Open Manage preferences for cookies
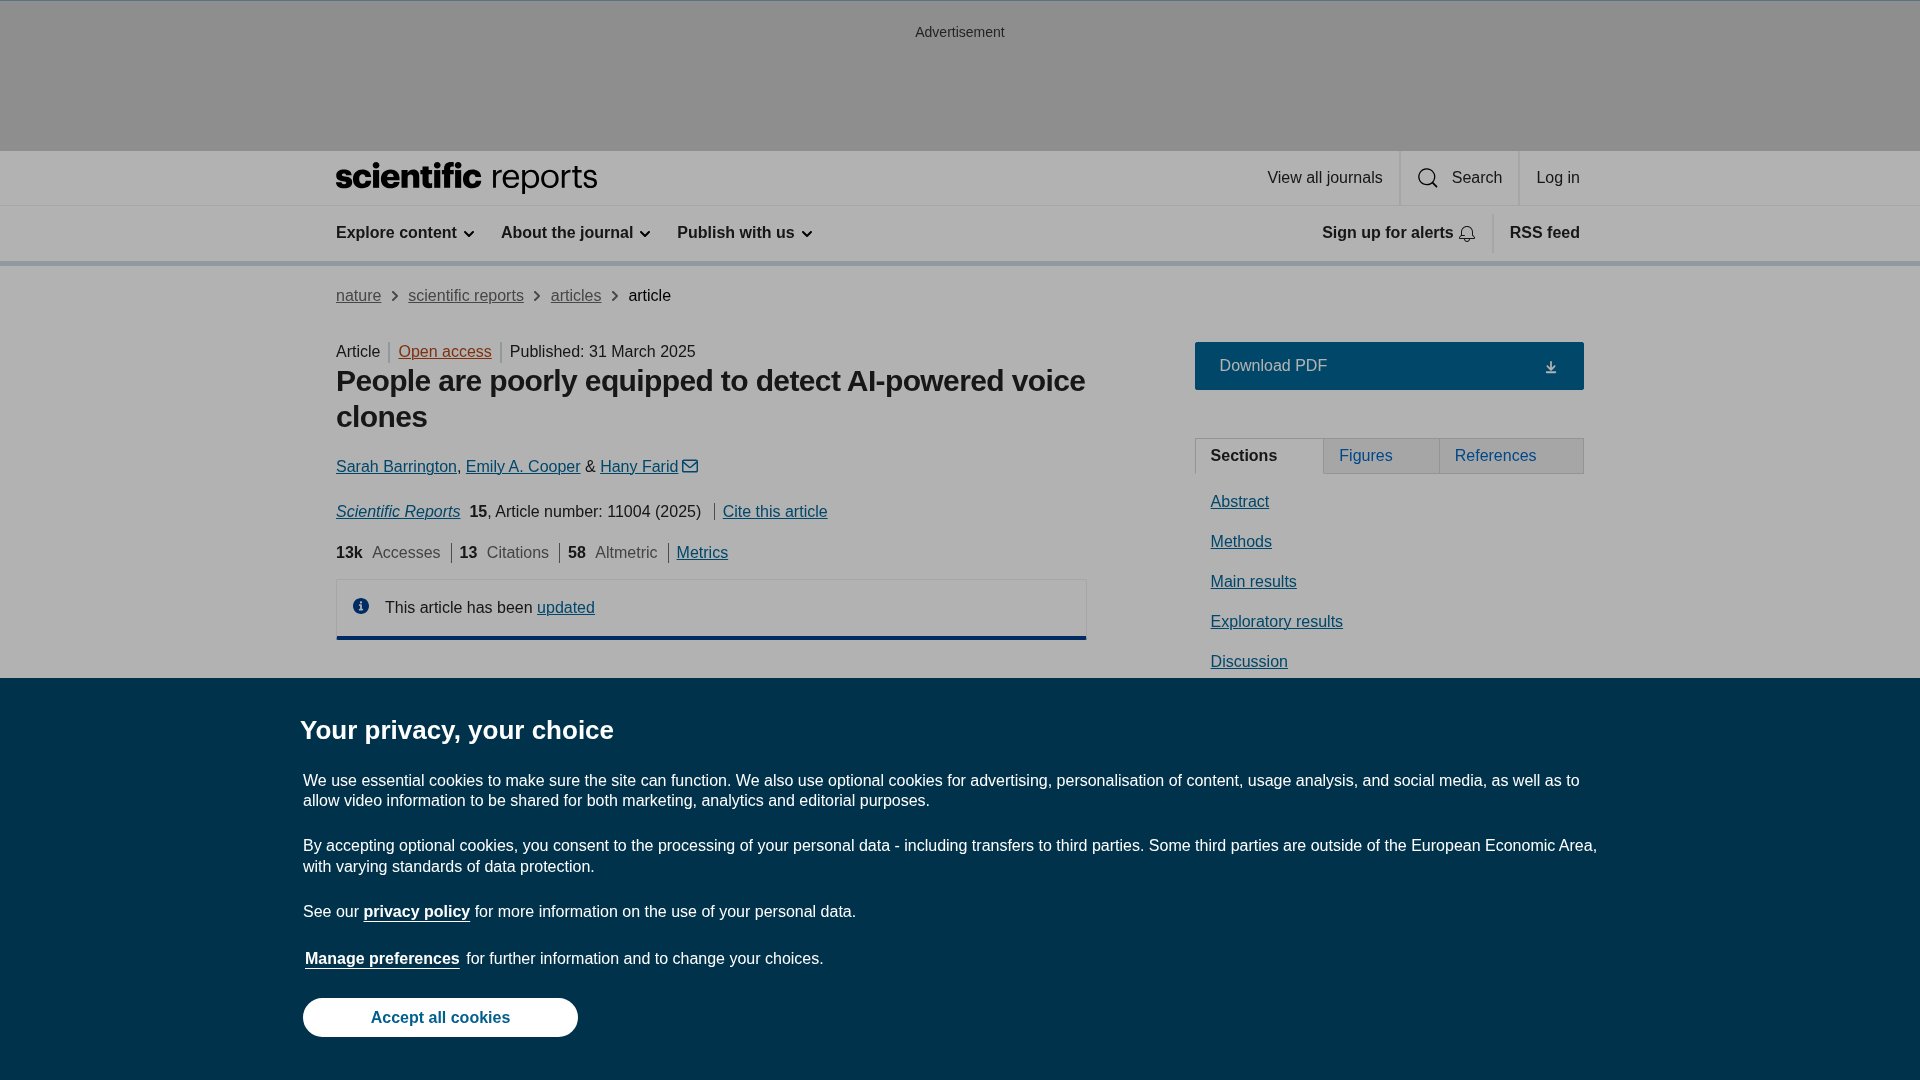 [x=382, y=958]
